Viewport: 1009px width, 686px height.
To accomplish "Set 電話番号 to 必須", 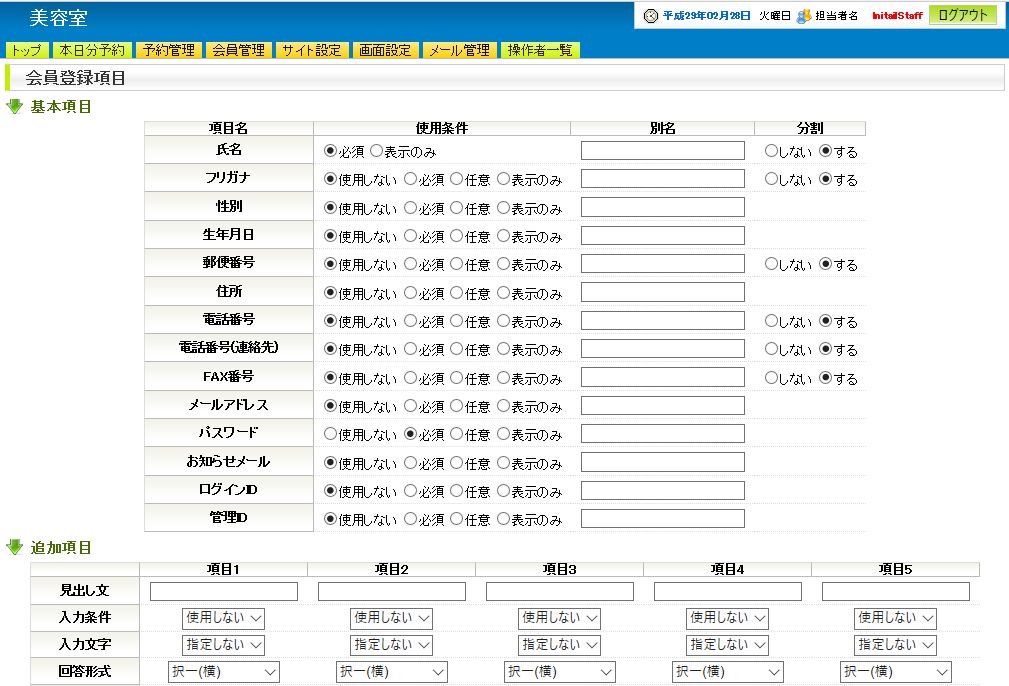I will [411, 320].
